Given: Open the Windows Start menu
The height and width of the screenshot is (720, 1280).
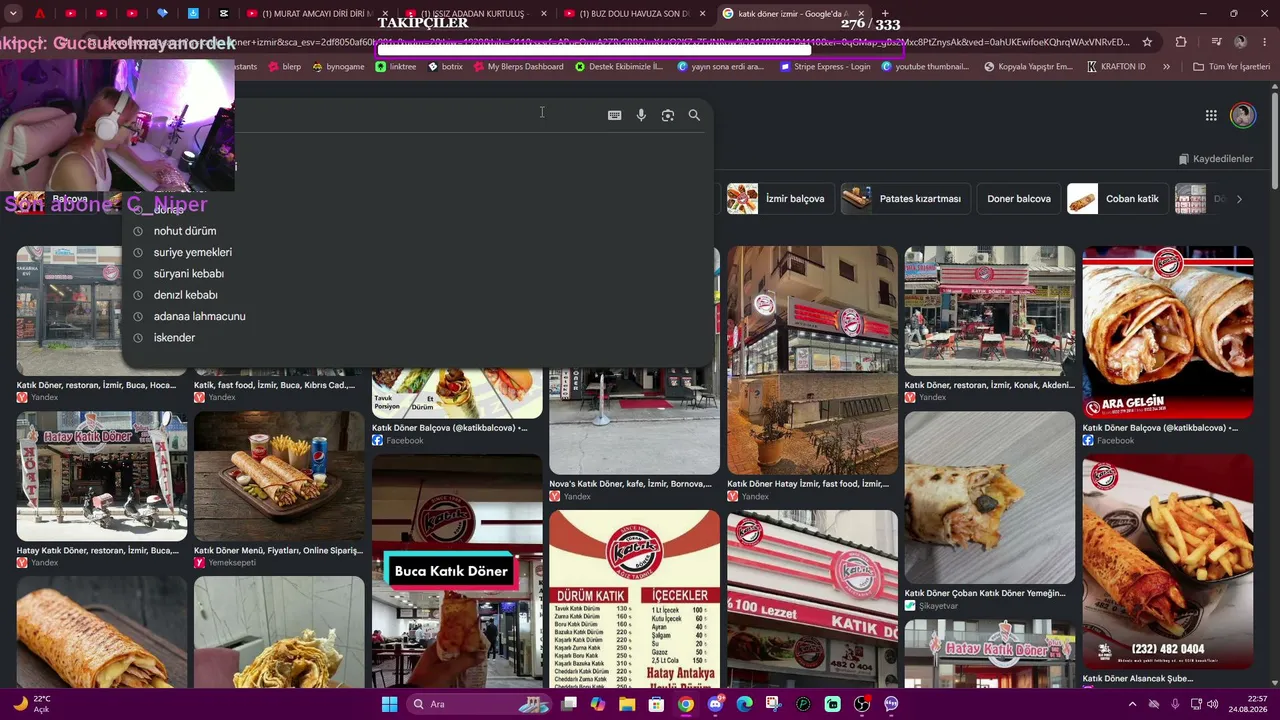Looking at the screenshot, I should point(389,704).
